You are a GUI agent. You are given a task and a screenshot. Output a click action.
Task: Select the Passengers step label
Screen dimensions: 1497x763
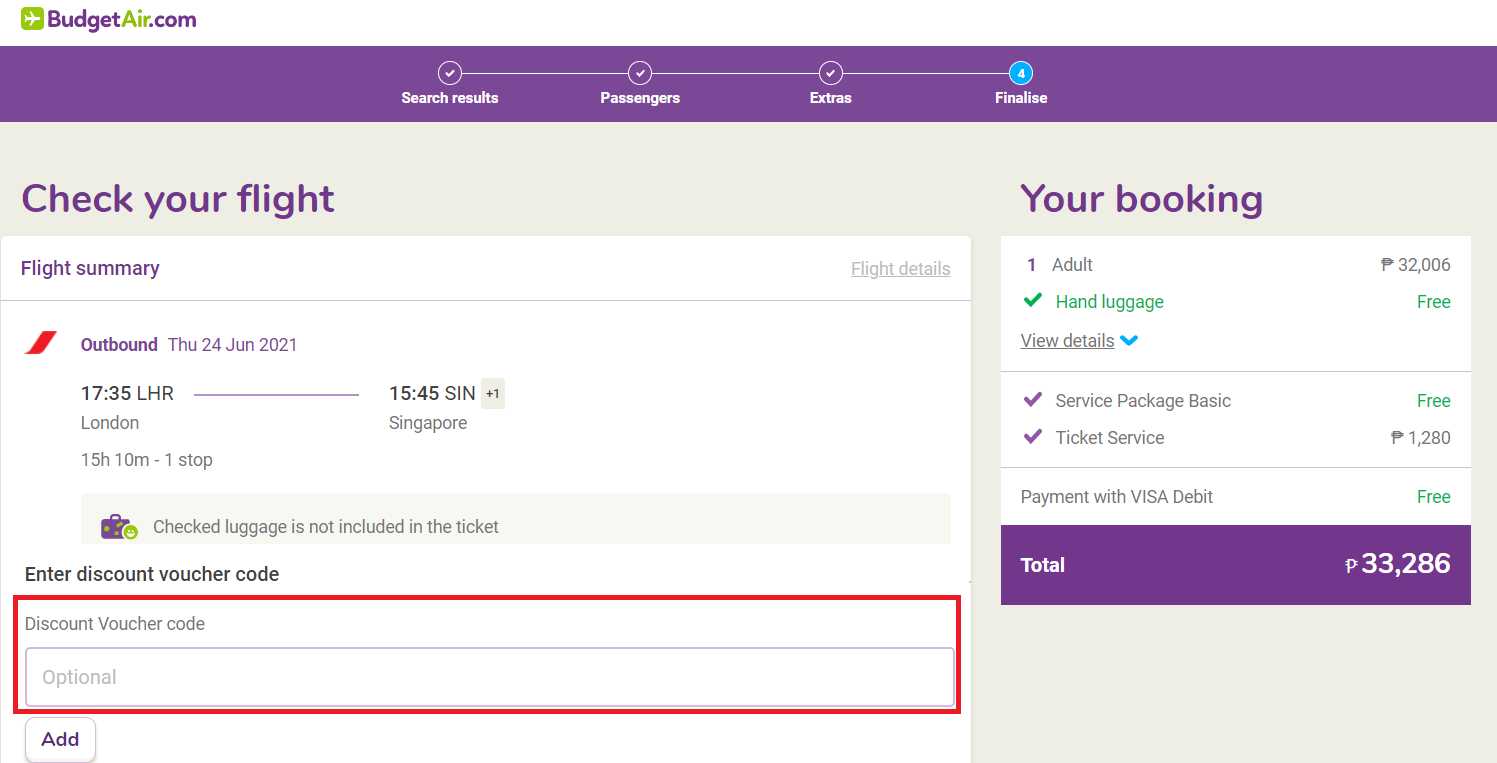(640, 97)
